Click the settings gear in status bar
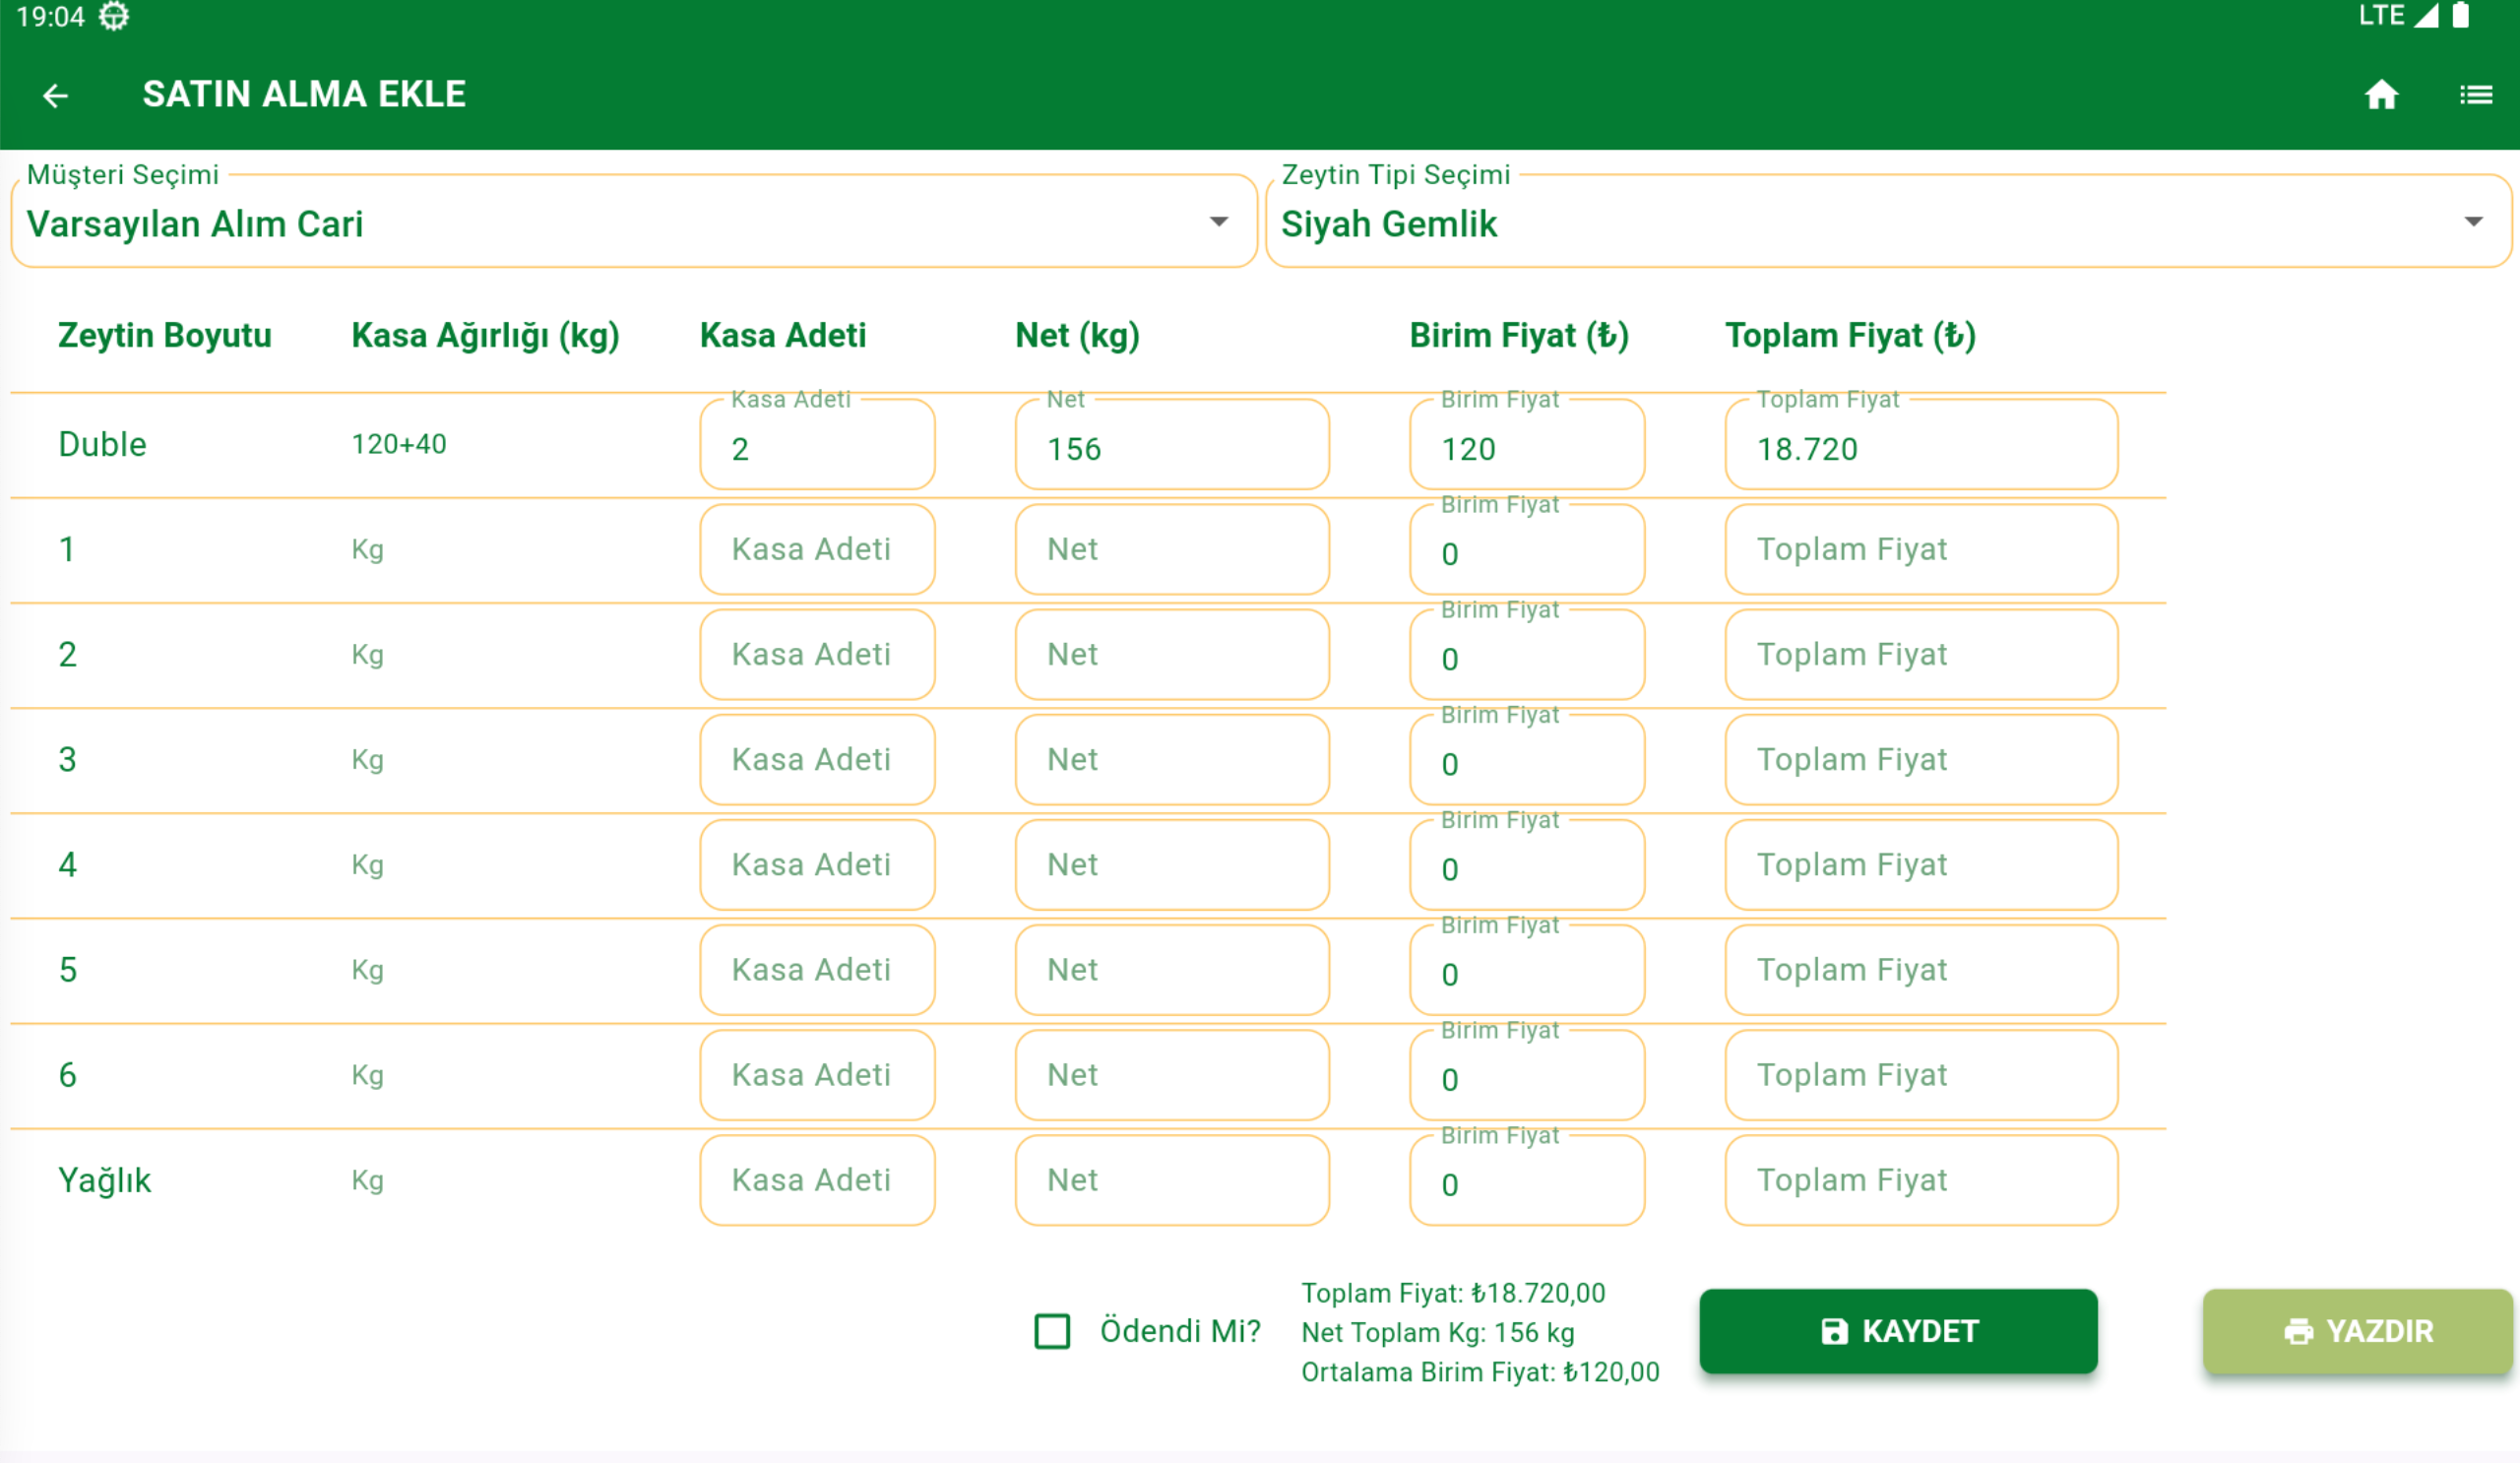The width and height of the screenshot is (2520, 1463). pyautogui.click(x=114, y=16)
